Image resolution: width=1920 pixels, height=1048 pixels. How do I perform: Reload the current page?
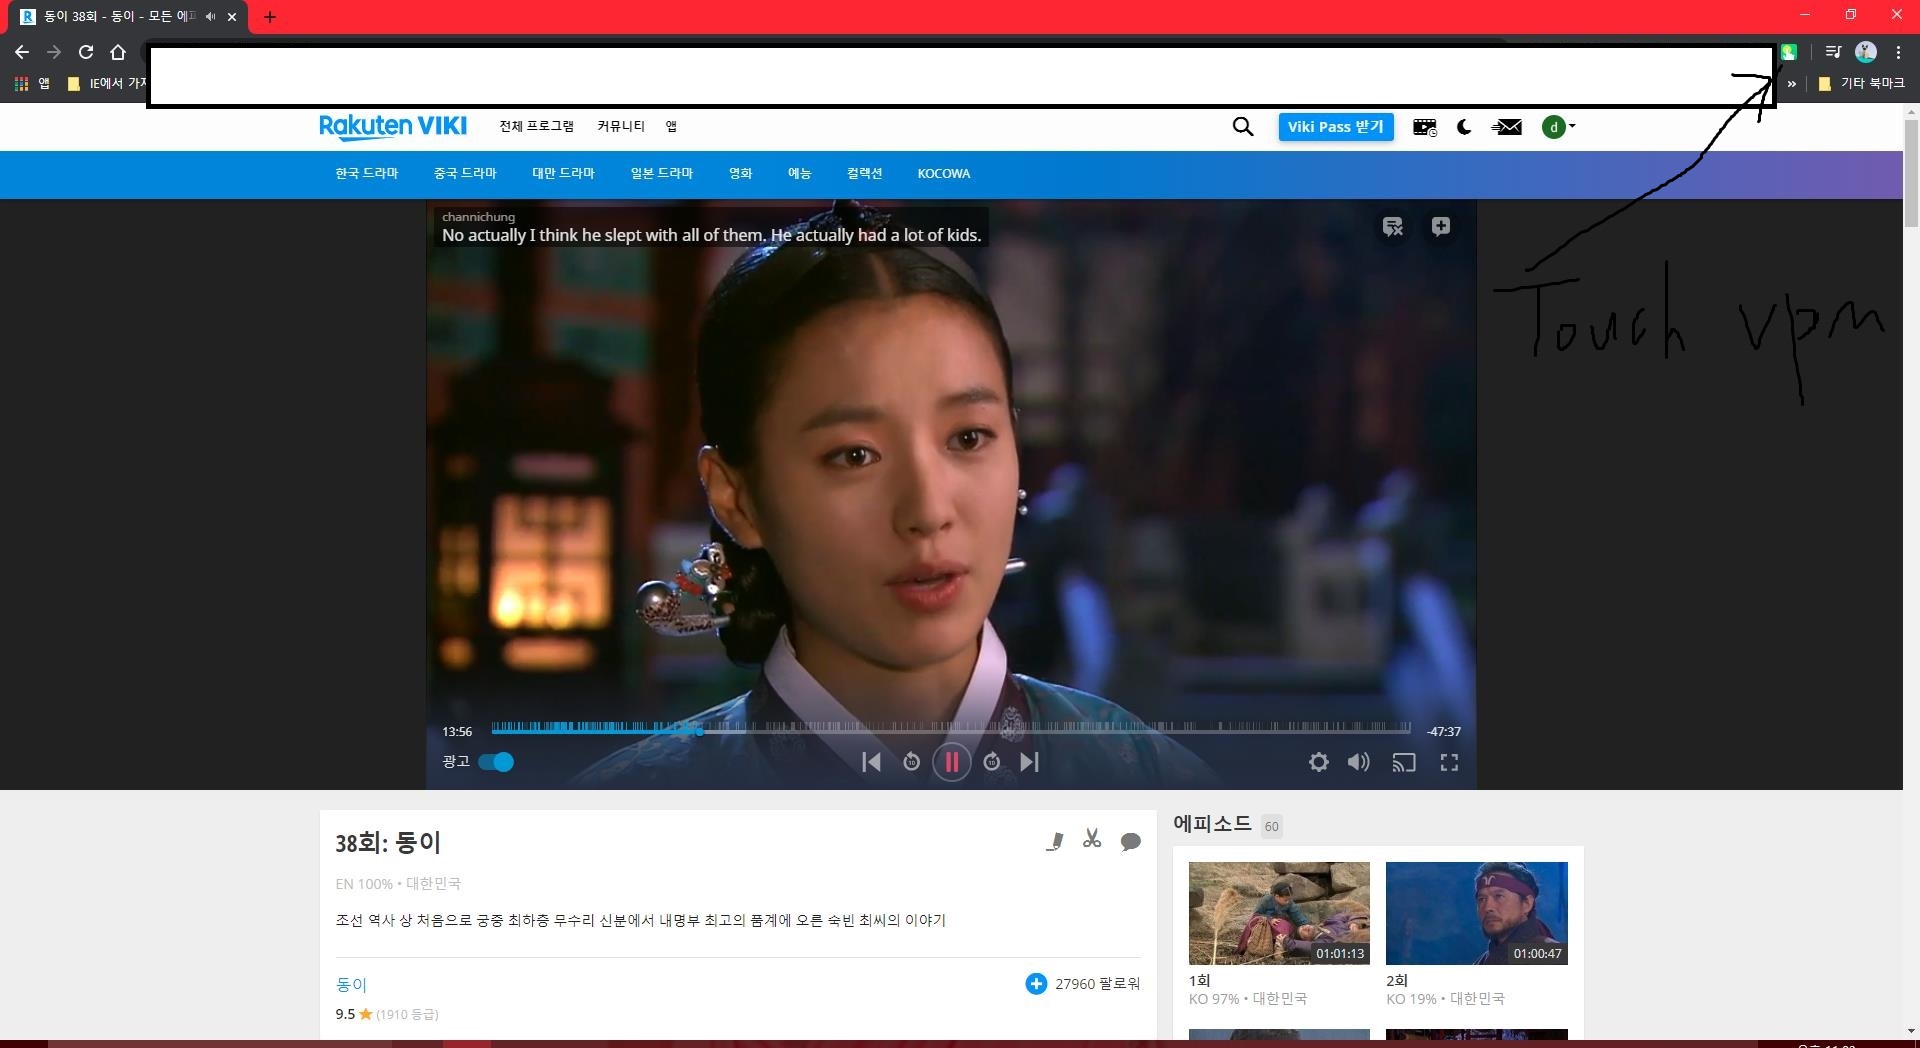(x=86, y=52)
